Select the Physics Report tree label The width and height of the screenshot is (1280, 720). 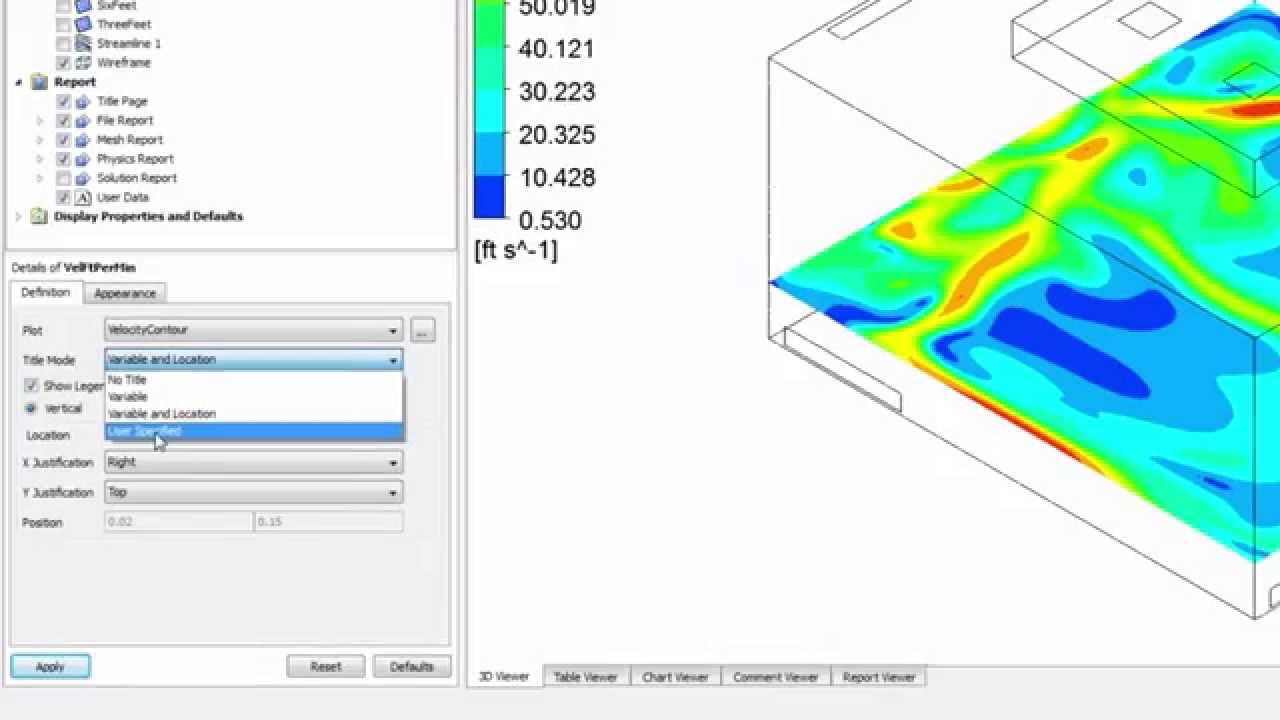click(135, 158)
